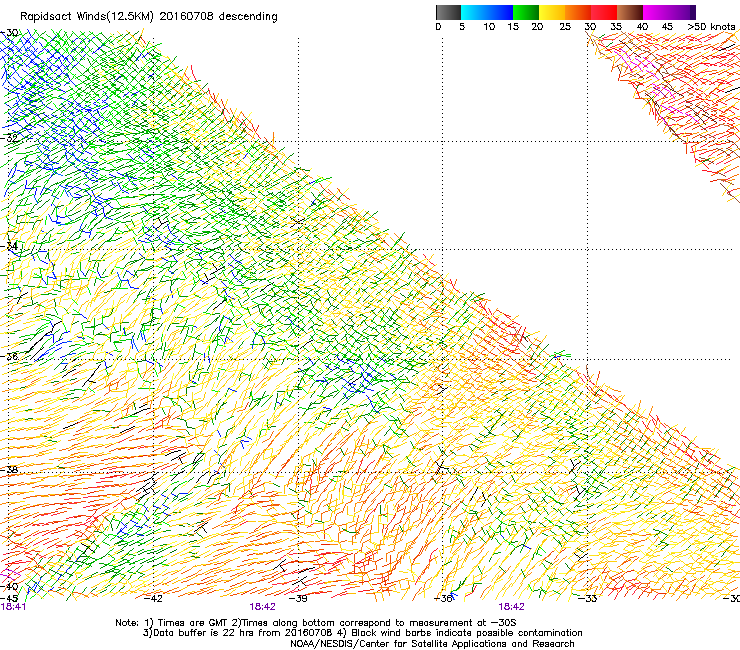Click the "Times are GMT" note line
This screenshot has height=650, width=740.
[316, 623]
